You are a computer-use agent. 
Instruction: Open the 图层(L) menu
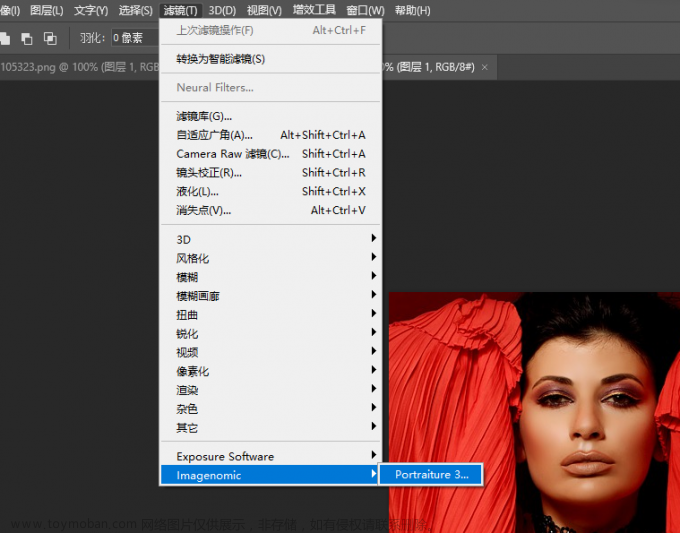pos(47,10)
